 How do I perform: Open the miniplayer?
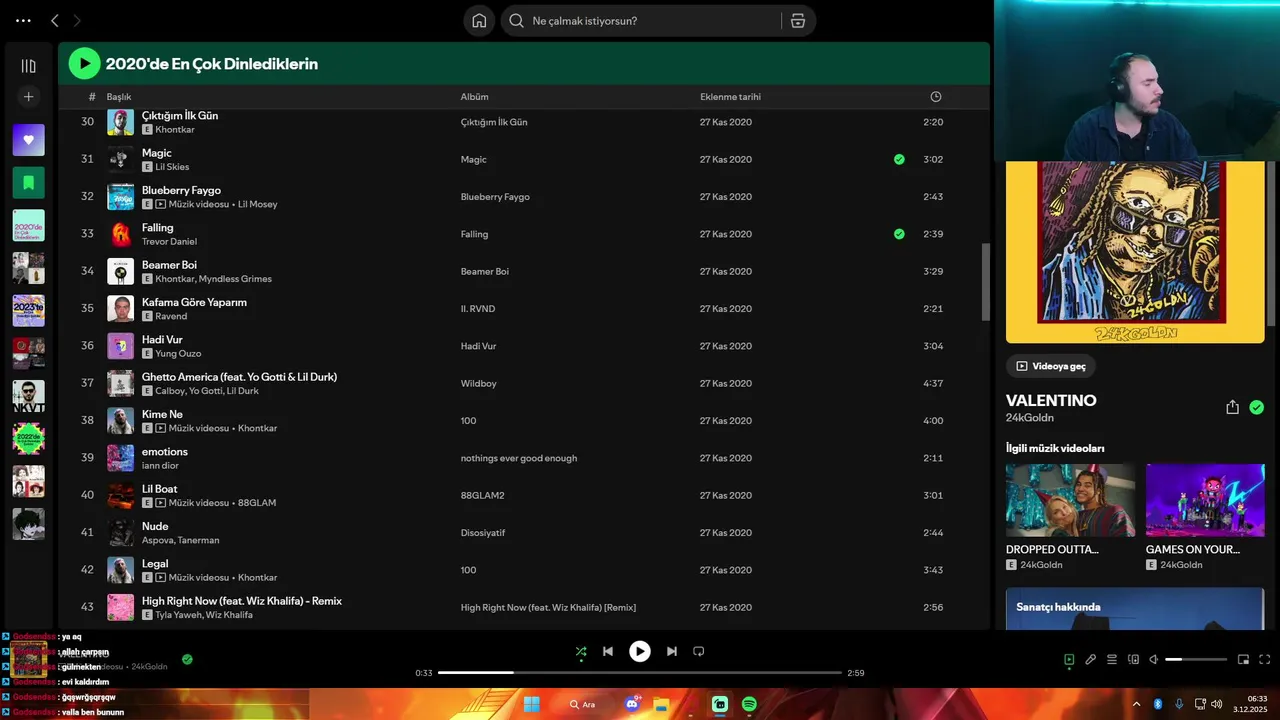(x=1243, y=660)
